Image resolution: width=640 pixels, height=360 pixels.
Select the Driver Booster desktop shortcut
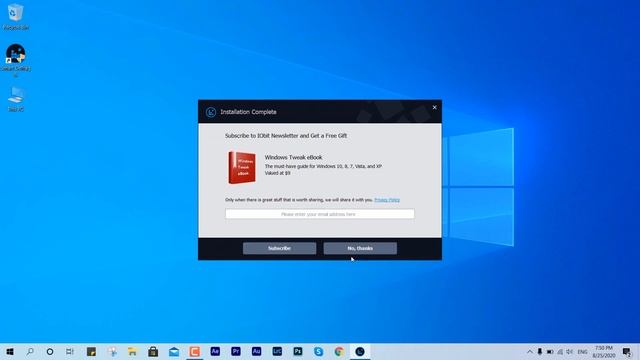pyautogui.click(x=16, y=60)
